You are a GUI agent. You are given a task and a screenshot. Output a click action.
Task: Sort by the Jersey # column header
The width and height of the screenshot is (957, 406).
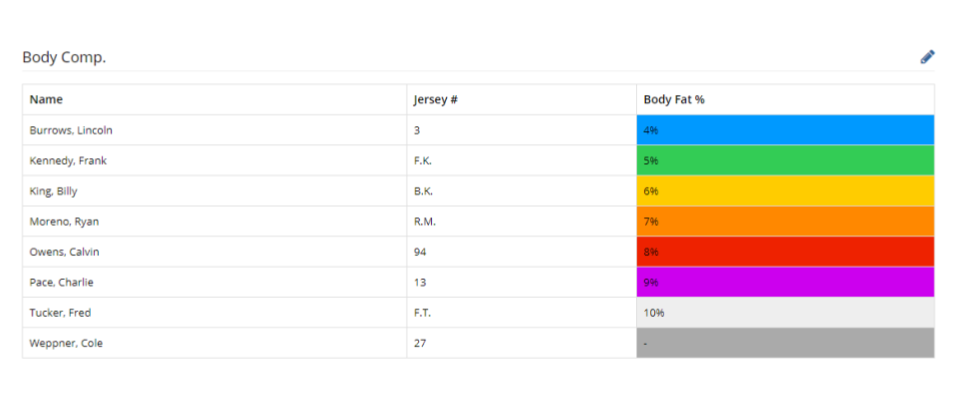point(435,100)
